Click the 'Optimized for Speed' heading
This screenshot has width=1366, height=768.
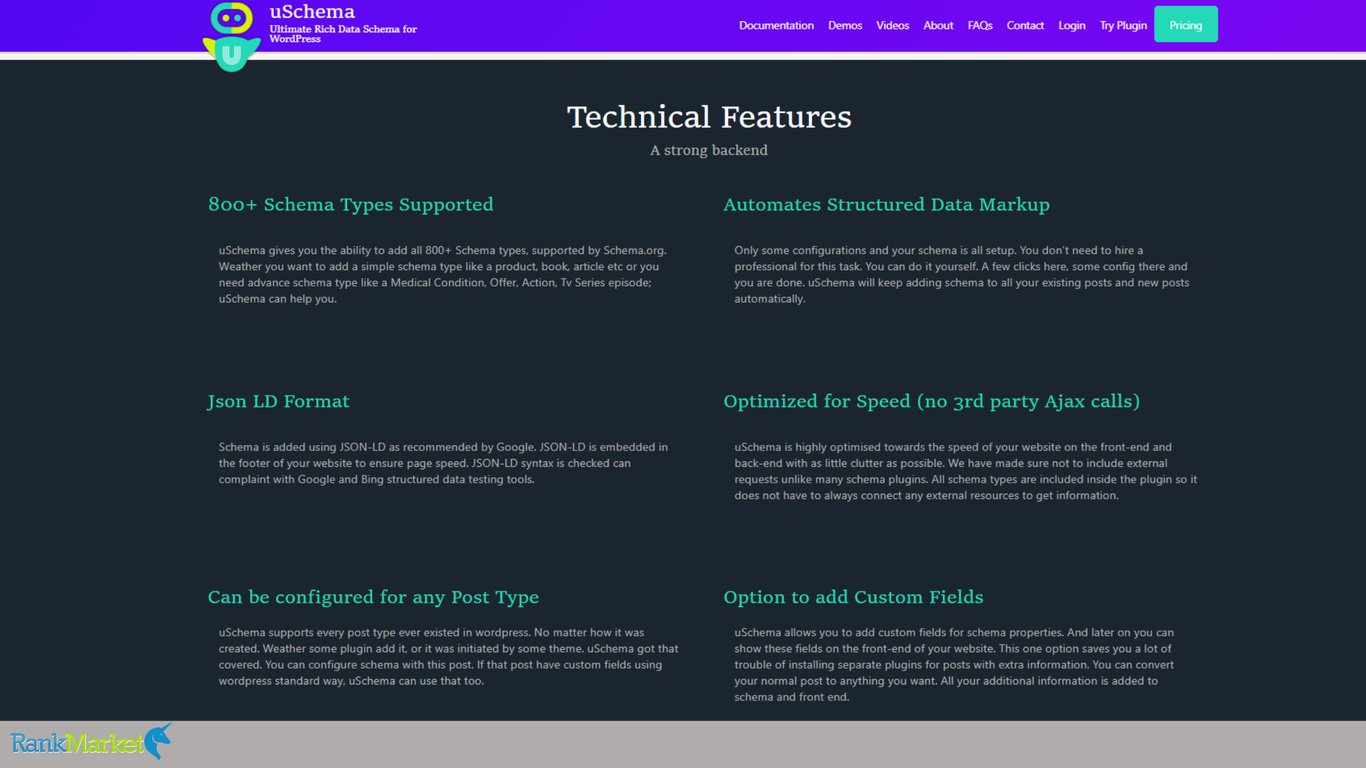tap(931, 401)
